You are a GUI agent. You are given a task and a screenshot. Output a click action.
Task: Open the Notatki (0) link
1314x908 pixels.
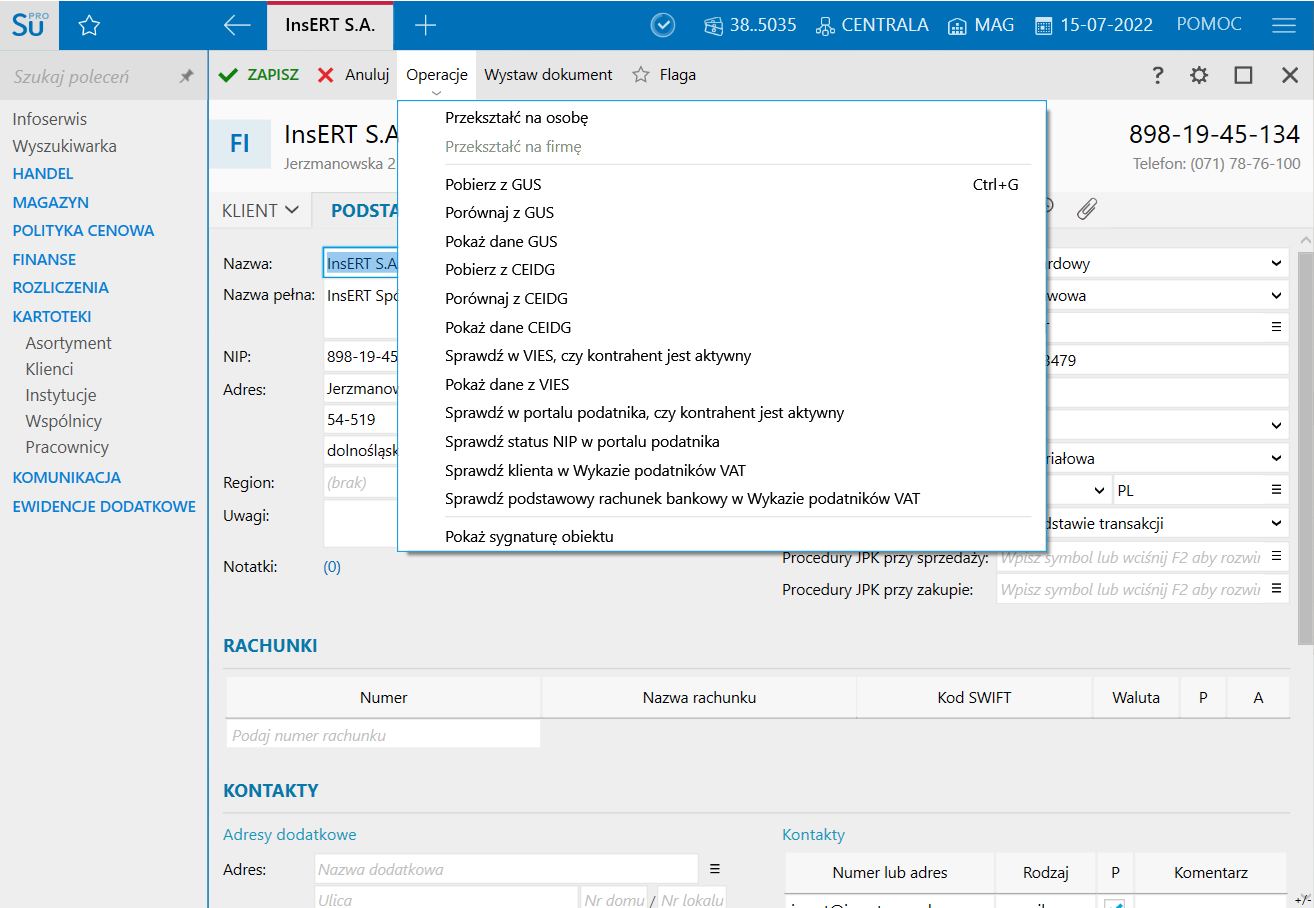332,567
